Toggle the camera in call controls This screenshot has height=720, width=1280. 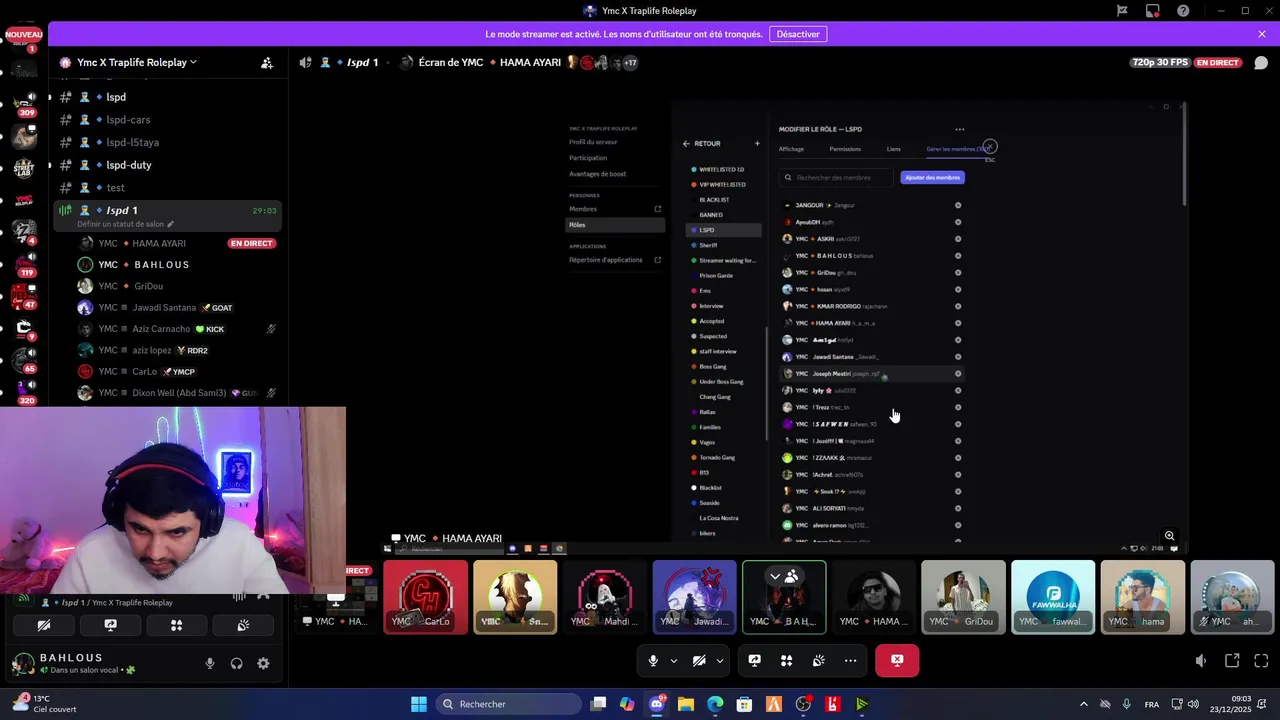click(699, 660)
